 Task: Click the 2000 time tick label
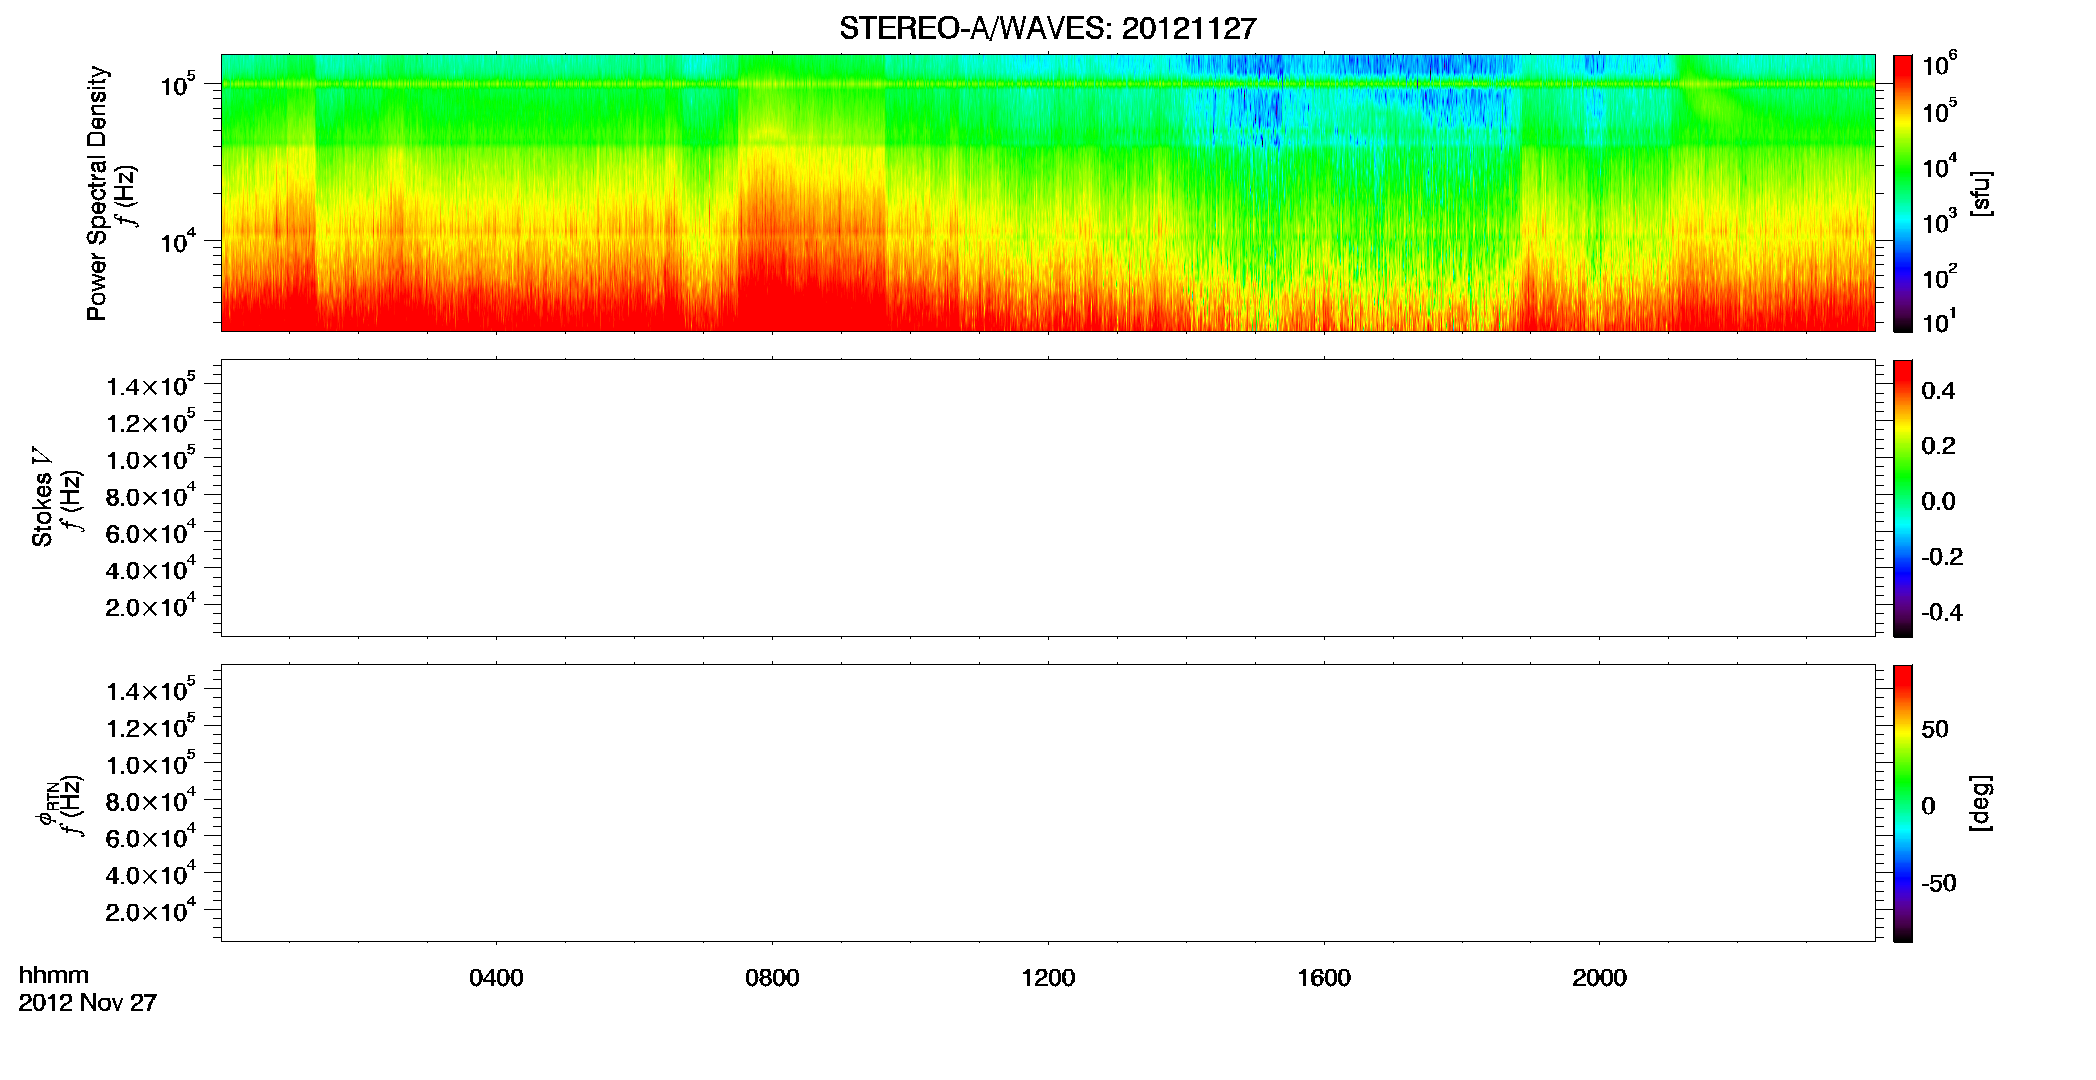[1599, 978]
